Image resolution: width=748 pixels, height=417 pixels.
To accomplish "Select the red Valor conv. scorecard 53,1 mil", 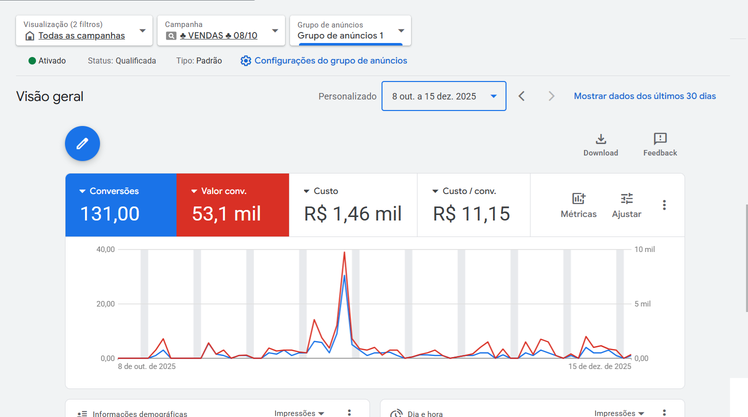I will click(x=227, y=214).
